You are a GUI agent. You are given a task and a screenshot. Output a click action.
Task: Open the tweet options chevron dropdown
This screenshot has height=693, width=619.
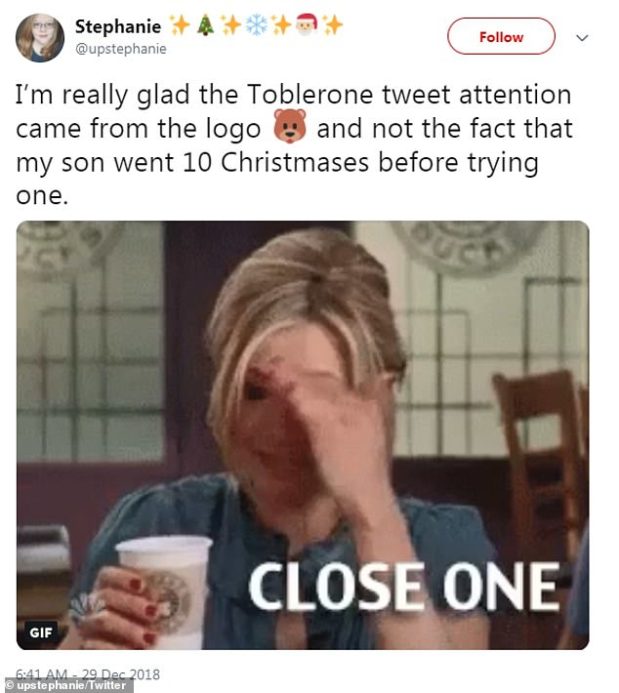[582, 38]
